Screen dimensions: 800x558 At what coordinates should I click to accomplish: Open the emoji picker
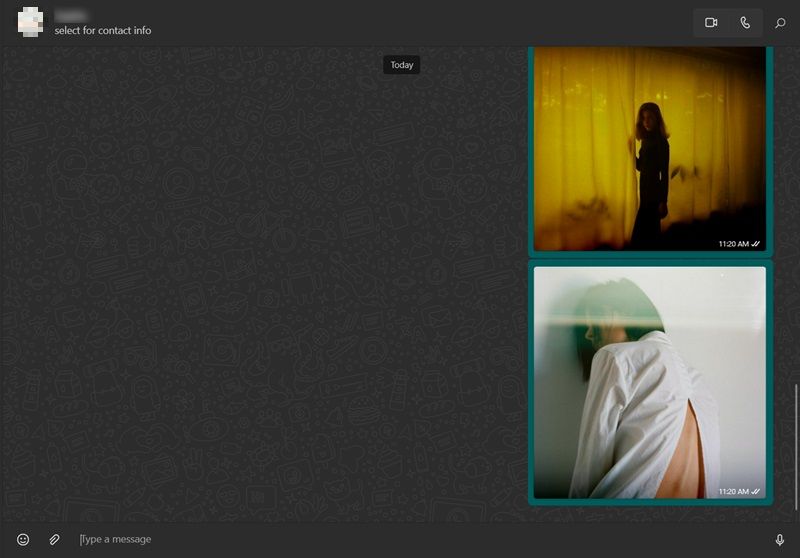click(x=23, y=540)
